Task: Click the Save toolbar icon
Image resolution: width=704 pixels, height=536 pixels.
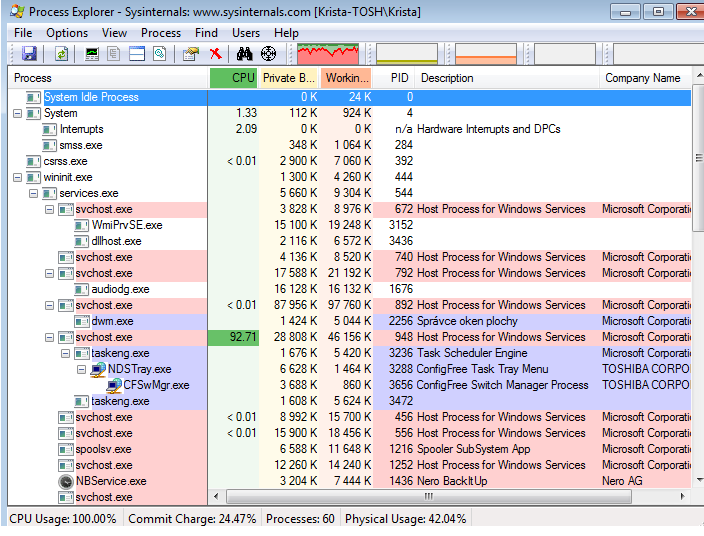Action: 29,54
